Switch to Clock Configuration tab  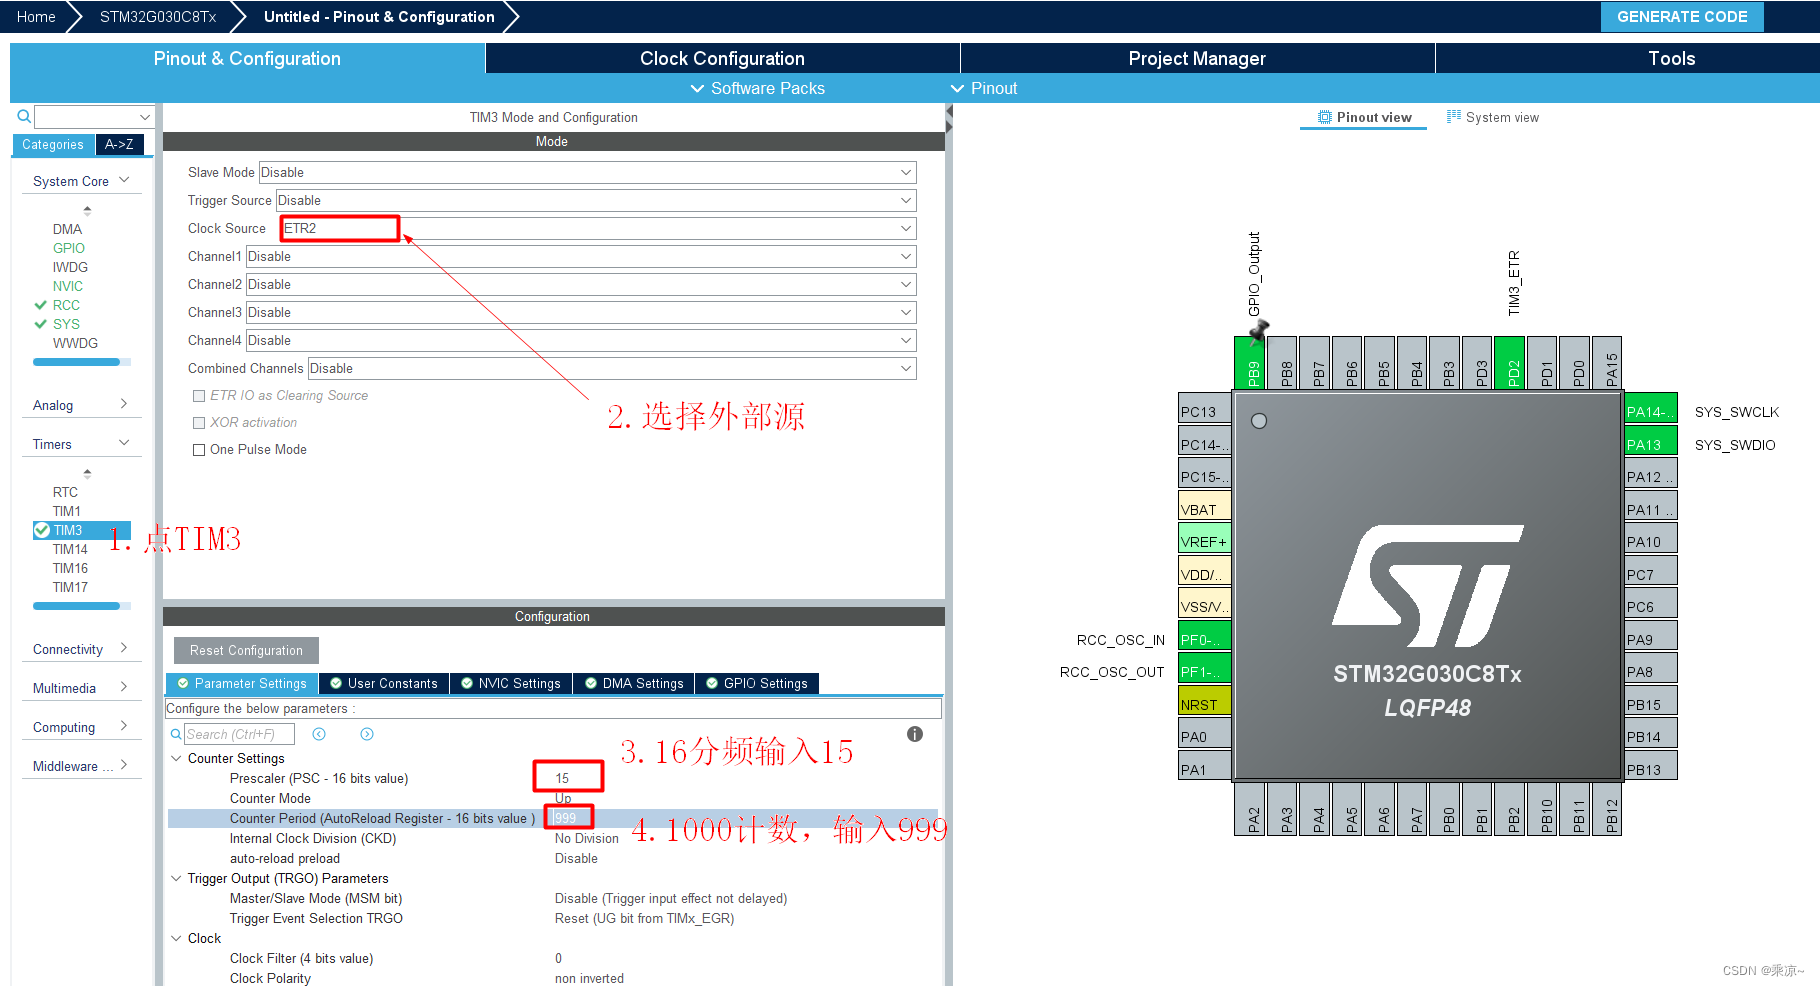(x=722, y=58)
